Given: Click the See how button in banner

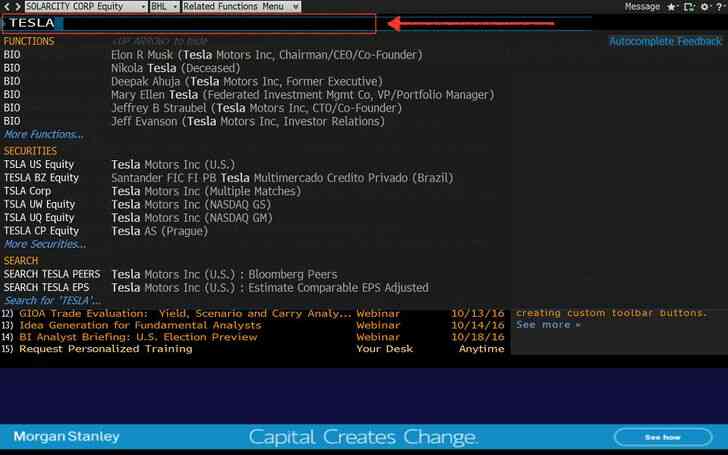Looking at the screenshot, I should pyautogui.click(x=663, y=437).
